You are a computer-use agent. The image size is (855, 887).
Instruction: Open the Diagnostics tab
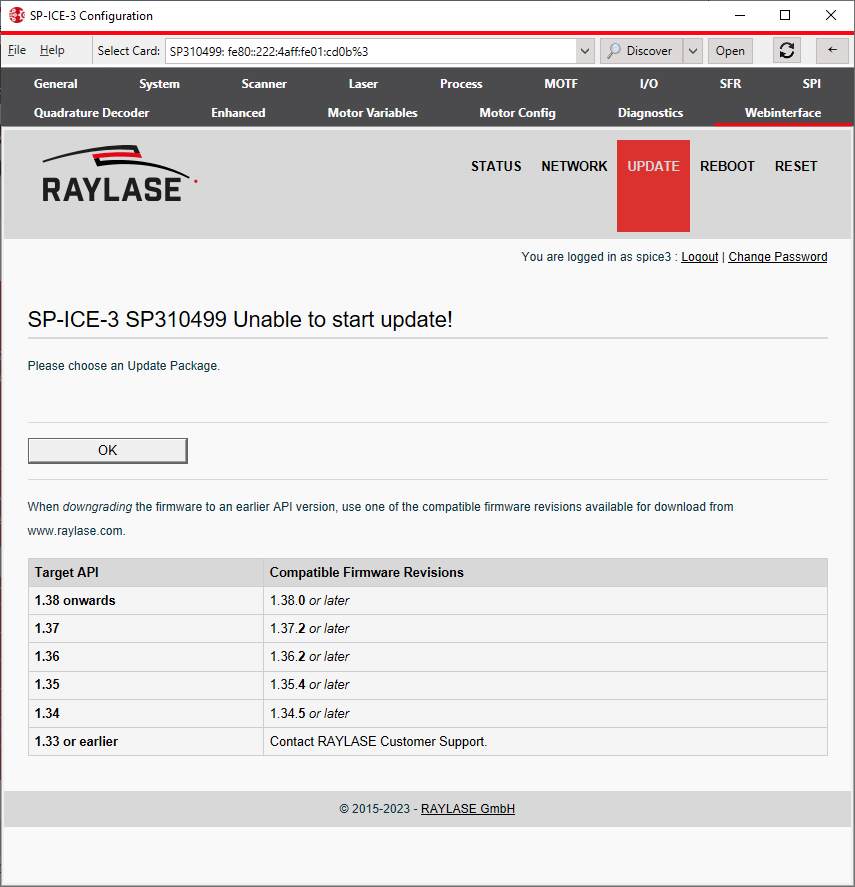650,113
